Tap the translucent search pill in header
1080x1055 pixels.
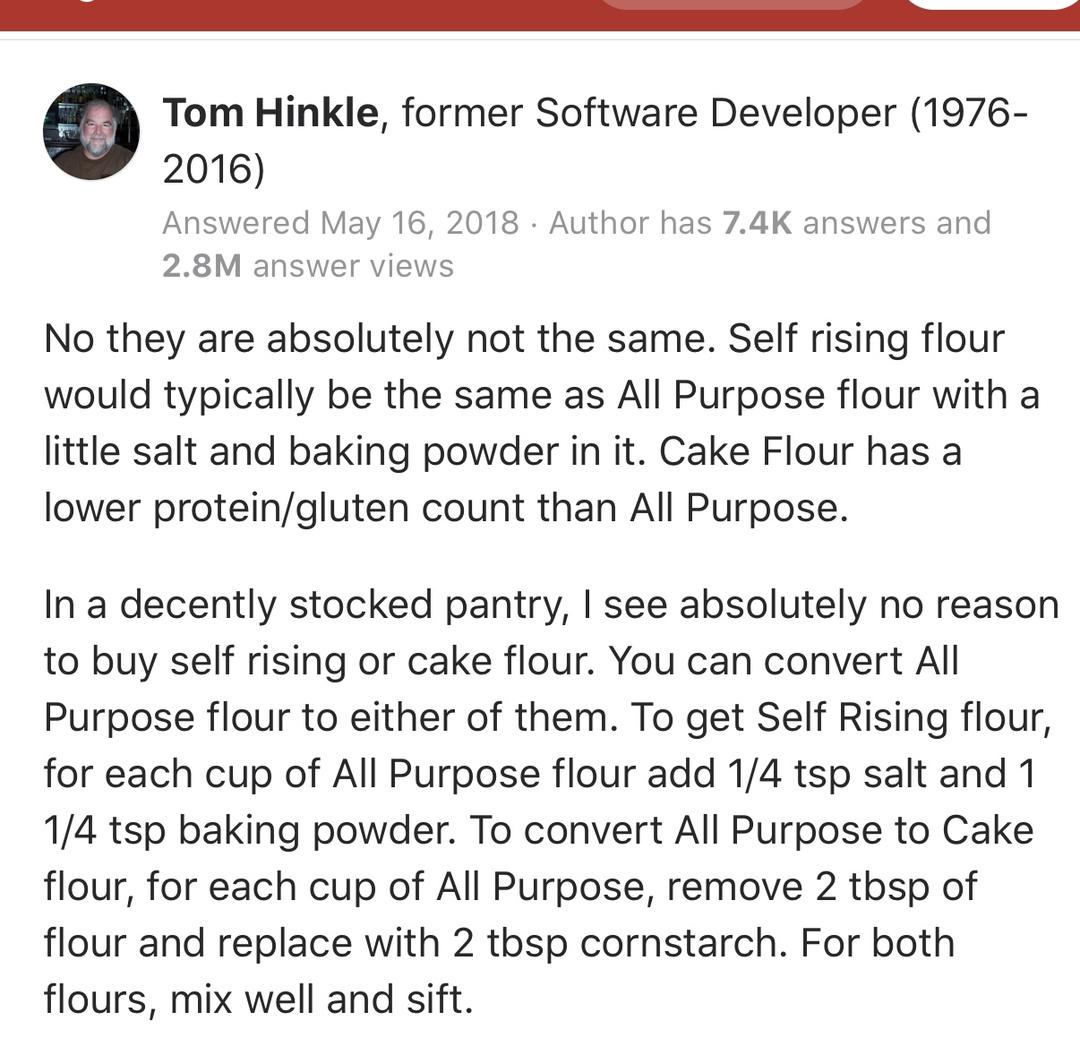pos(732,5)
